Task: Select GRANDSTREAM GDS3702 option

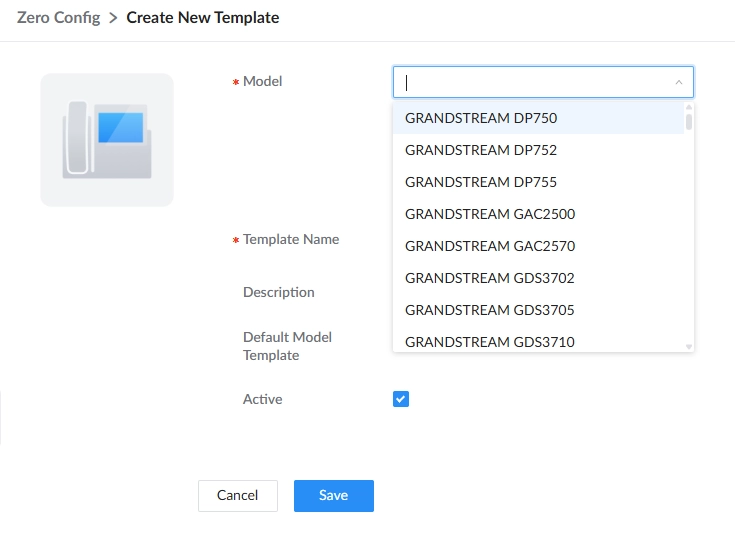Action: [538, 278]
